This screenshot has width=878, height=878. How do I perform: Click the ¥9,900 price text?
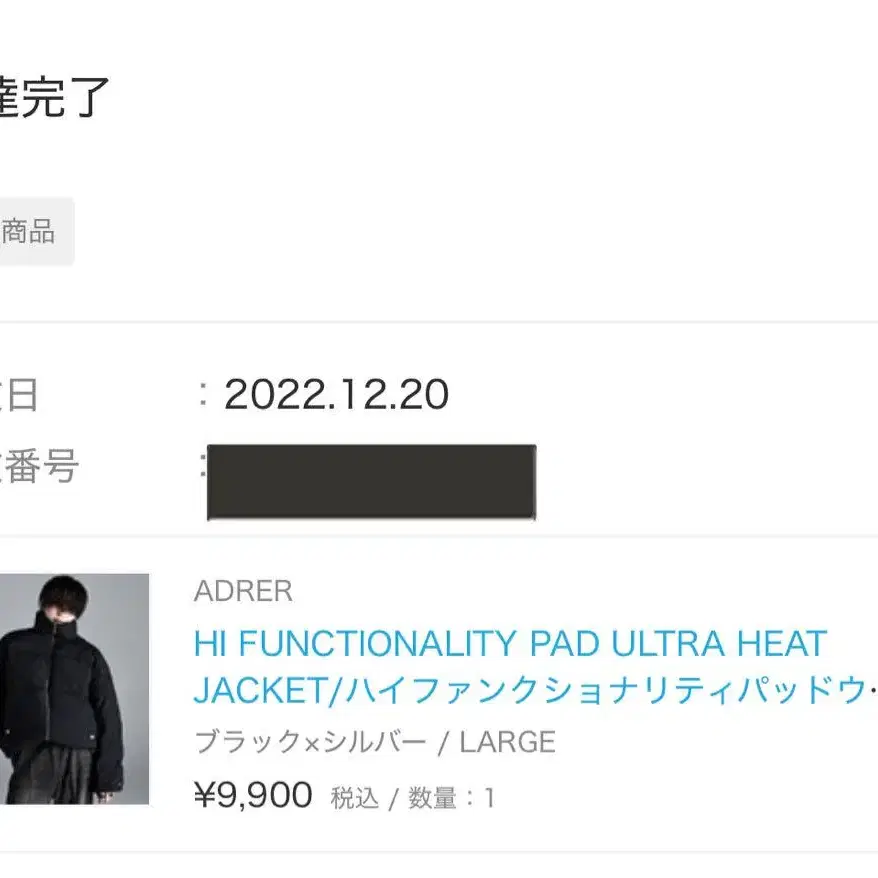tap(253, 795)
